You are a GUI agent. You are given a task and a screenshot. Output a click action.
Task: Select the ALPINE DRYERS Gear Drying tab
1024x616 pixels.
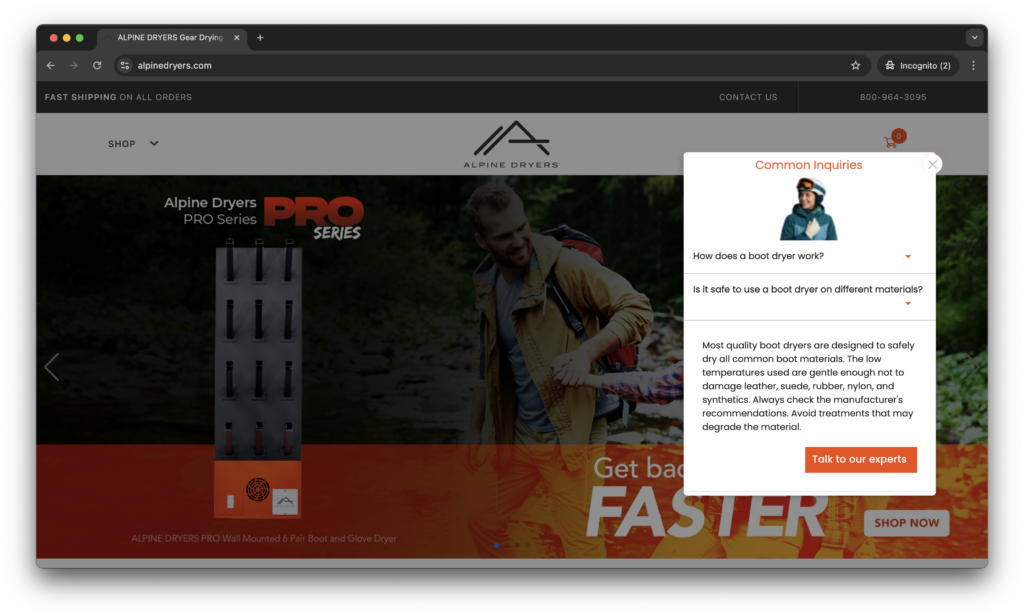[170, 37]
